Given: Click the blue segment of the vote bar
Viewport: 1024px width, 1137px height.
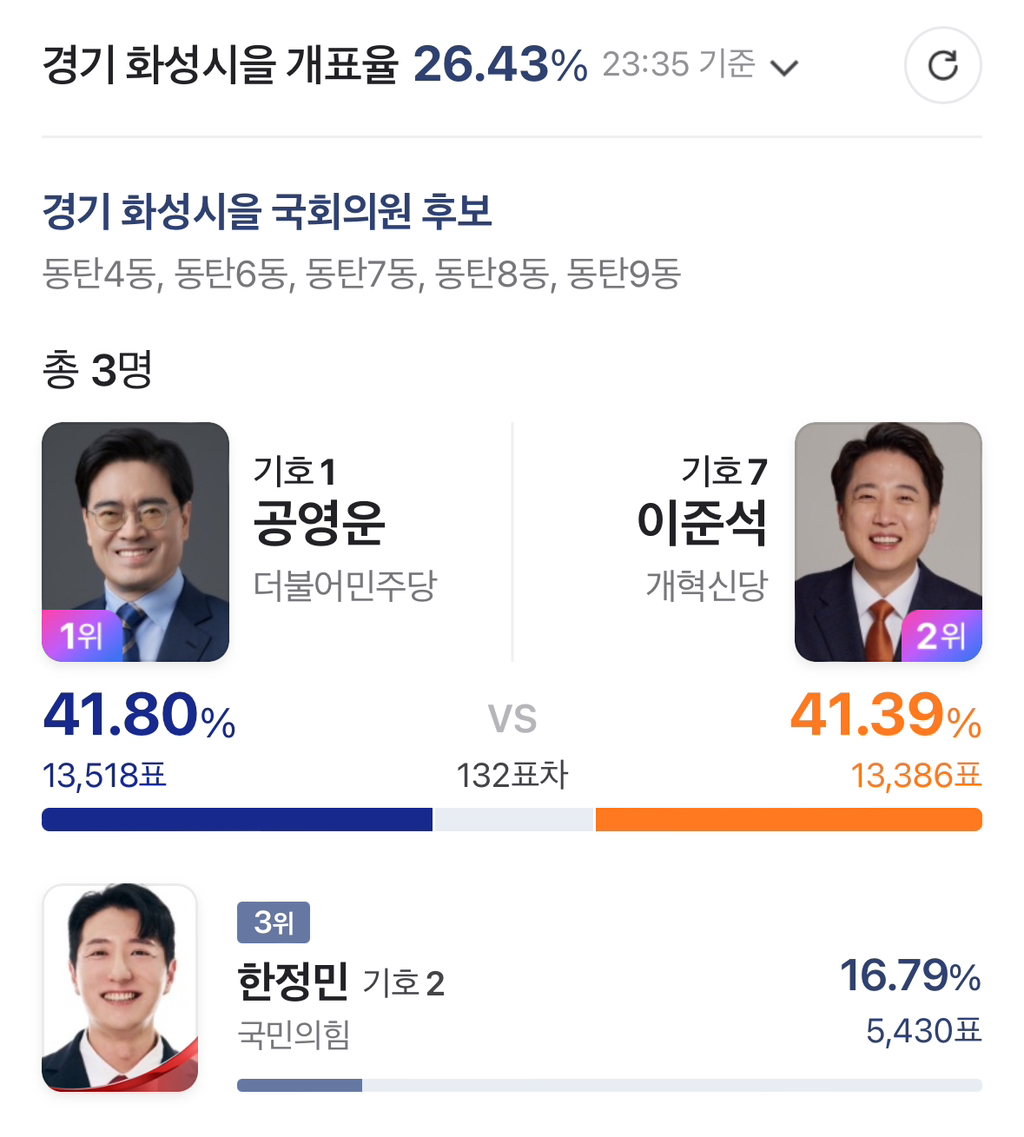Looking at the screenshot, I should coord(237,819).
